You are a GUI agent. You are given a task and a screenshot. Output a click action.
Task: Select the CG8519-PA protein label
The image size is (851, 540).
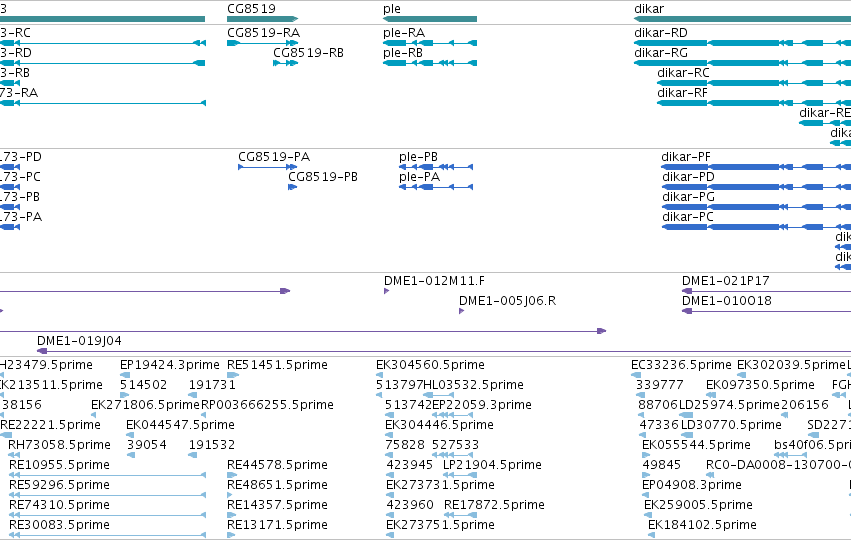(x=274, y=157)
